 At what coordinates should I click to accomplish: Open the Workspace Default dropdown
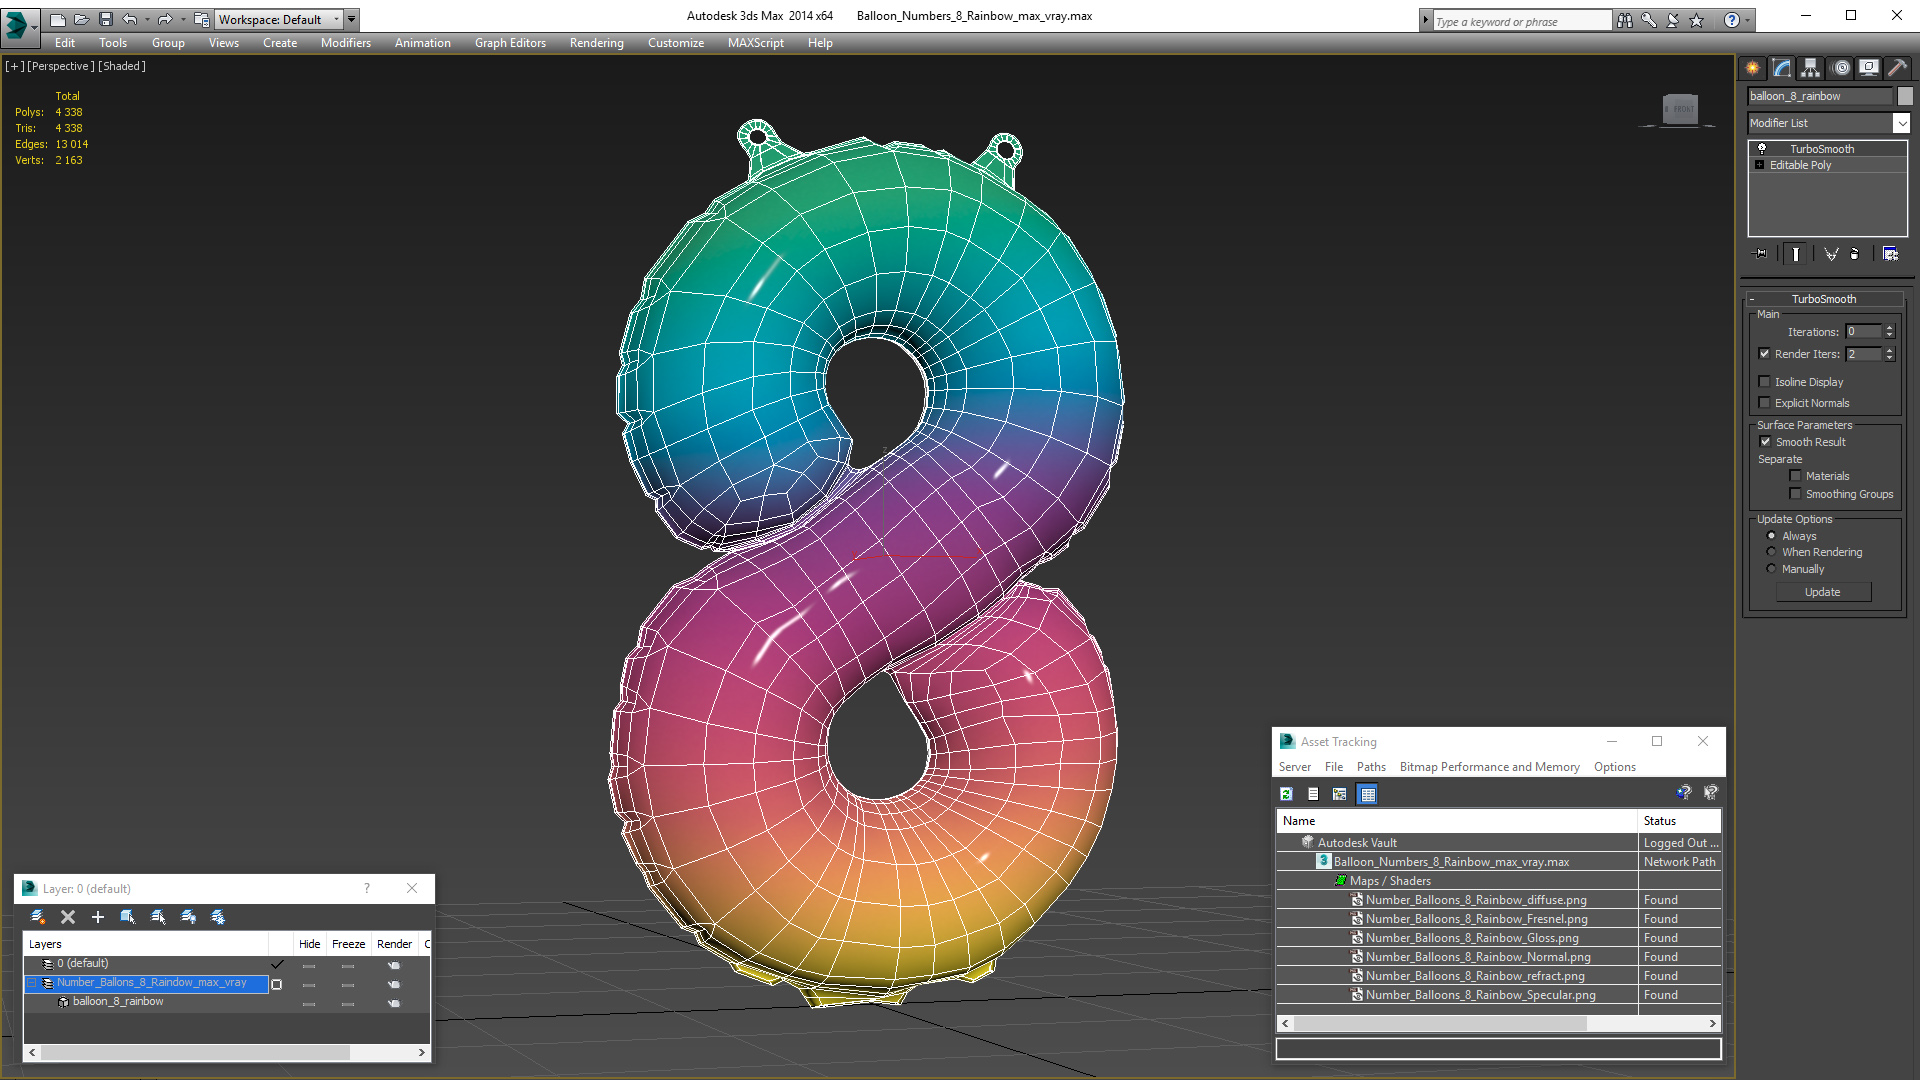[x=280, y=19]
